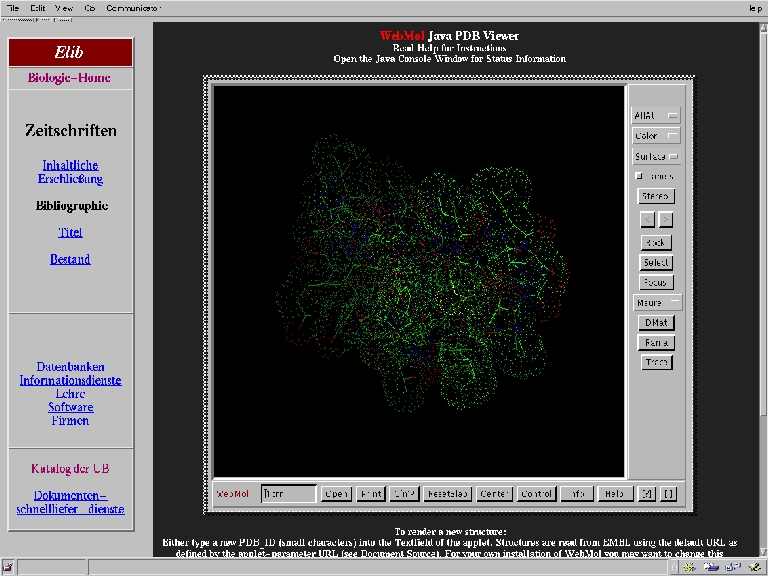
Task: Expand the Surface dropdown
Action: click(656, 156)
